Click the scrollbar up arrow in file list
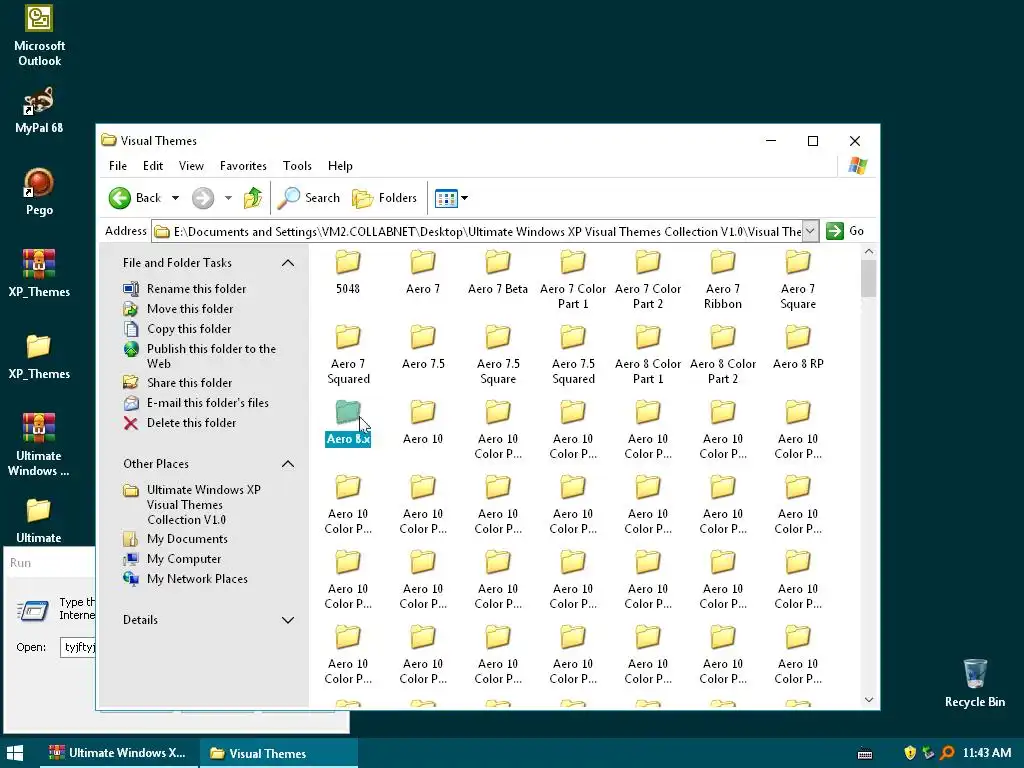This screenshot has height=768, width=1024. point(869,251)
